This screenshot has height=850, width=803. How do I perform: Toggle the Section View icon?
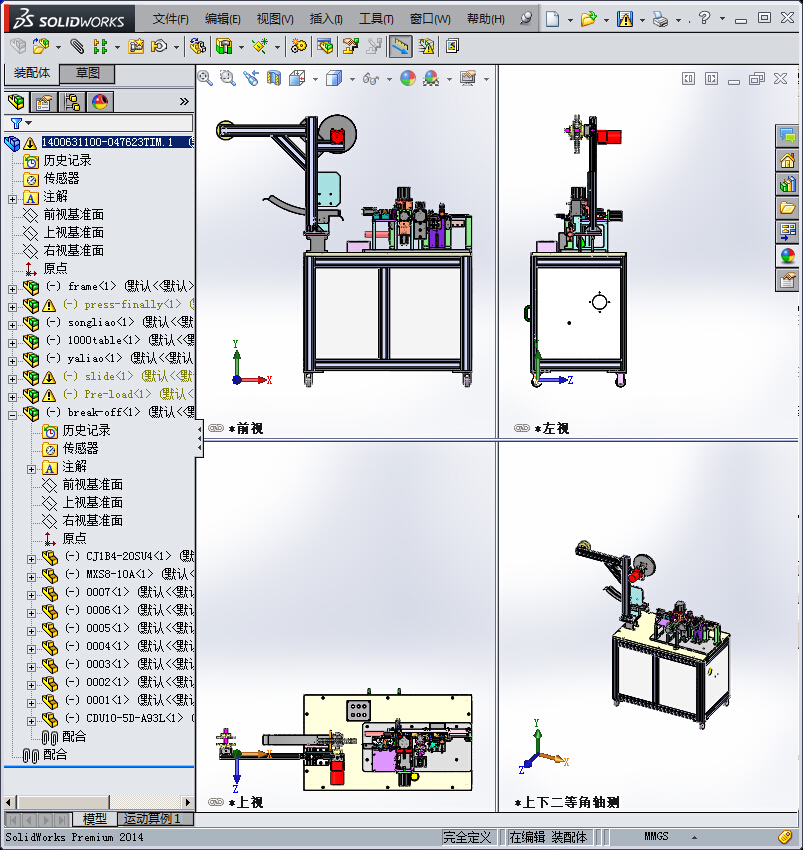point(274,78)
